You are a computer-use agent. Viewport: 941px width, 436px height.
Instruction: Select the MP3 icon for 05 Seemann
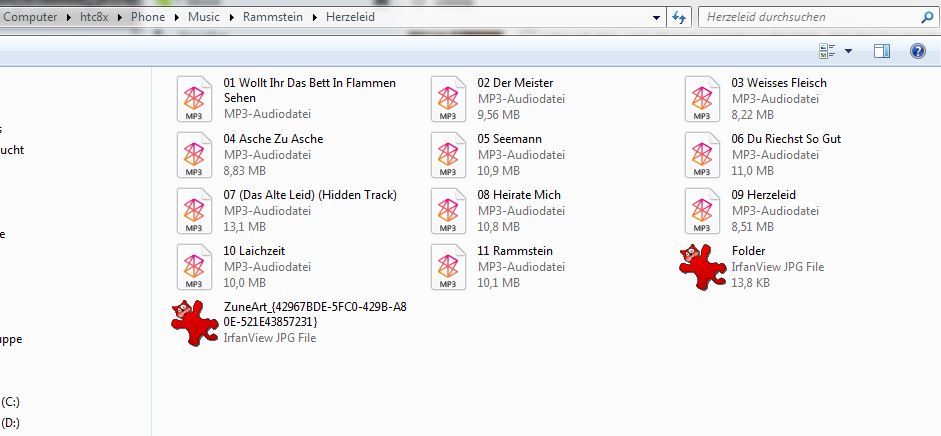tap(448, 155)
